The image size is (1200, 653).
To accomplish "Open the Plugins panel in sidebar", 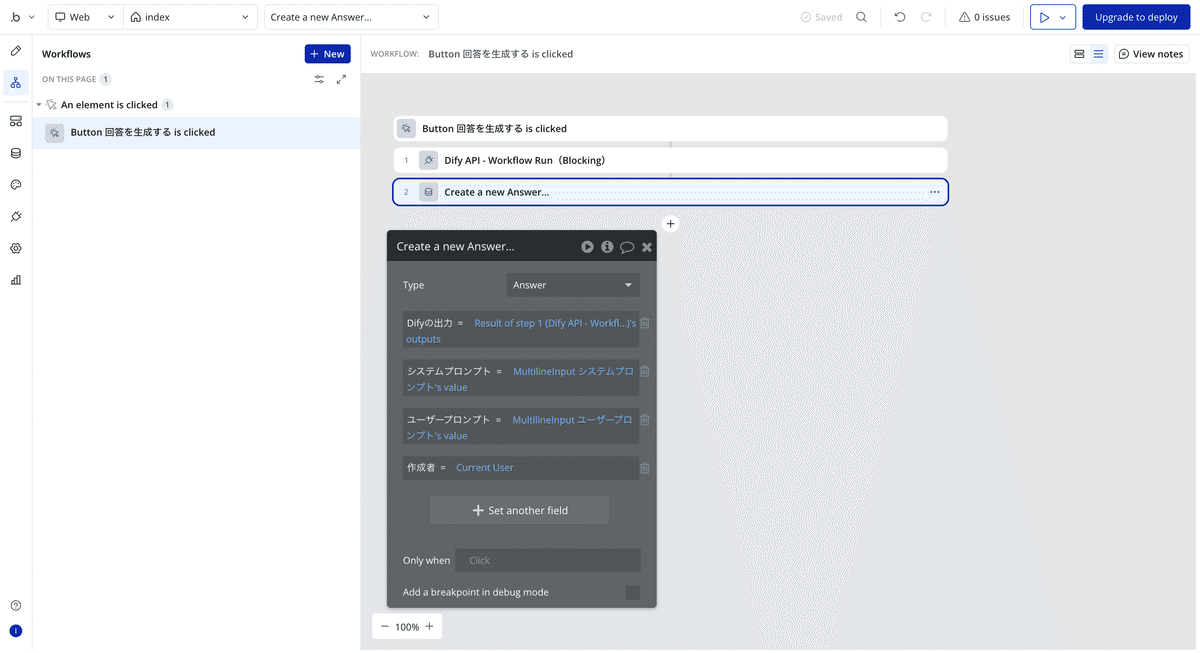I will (15, 216).
